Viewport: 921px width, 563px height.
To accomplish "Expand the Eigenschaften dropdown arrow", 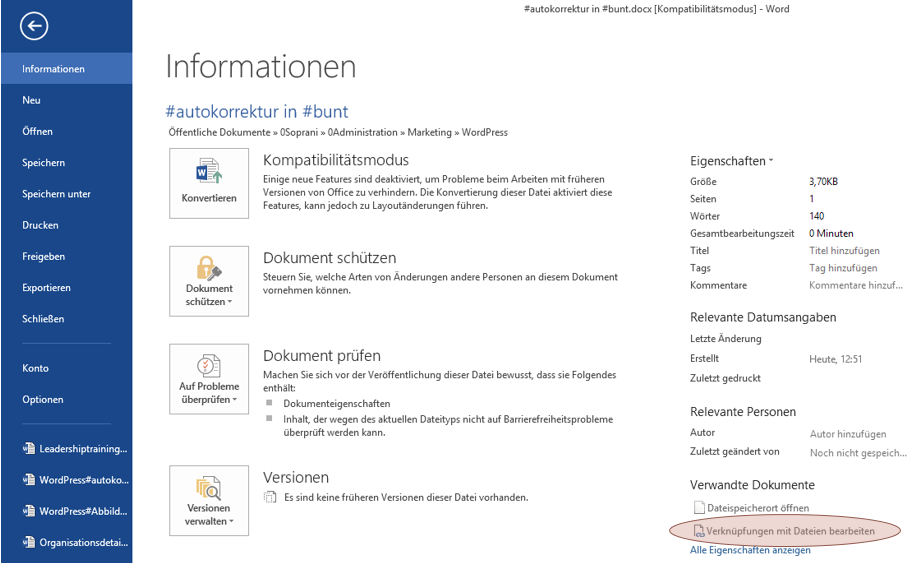I will 771,161.
